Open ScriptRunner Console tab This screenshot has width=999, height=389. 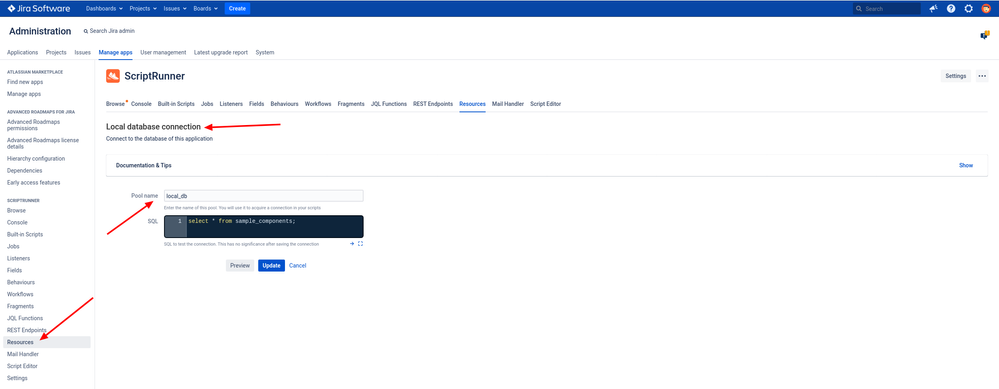point(141,104)
